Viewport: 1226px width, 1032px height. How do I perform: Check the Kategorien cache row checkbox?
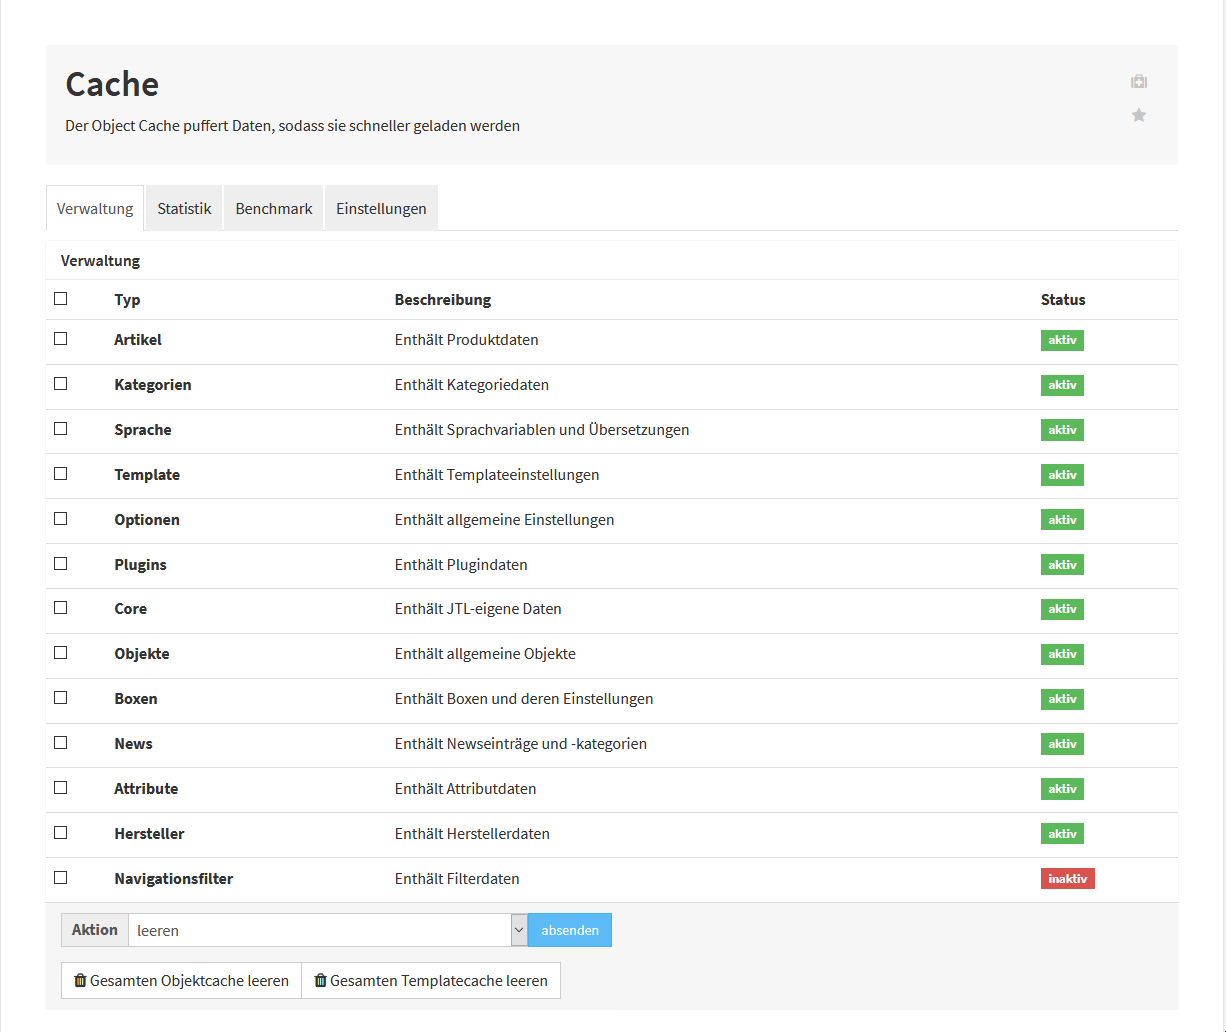pyautogui.click(x=61, y=383)
